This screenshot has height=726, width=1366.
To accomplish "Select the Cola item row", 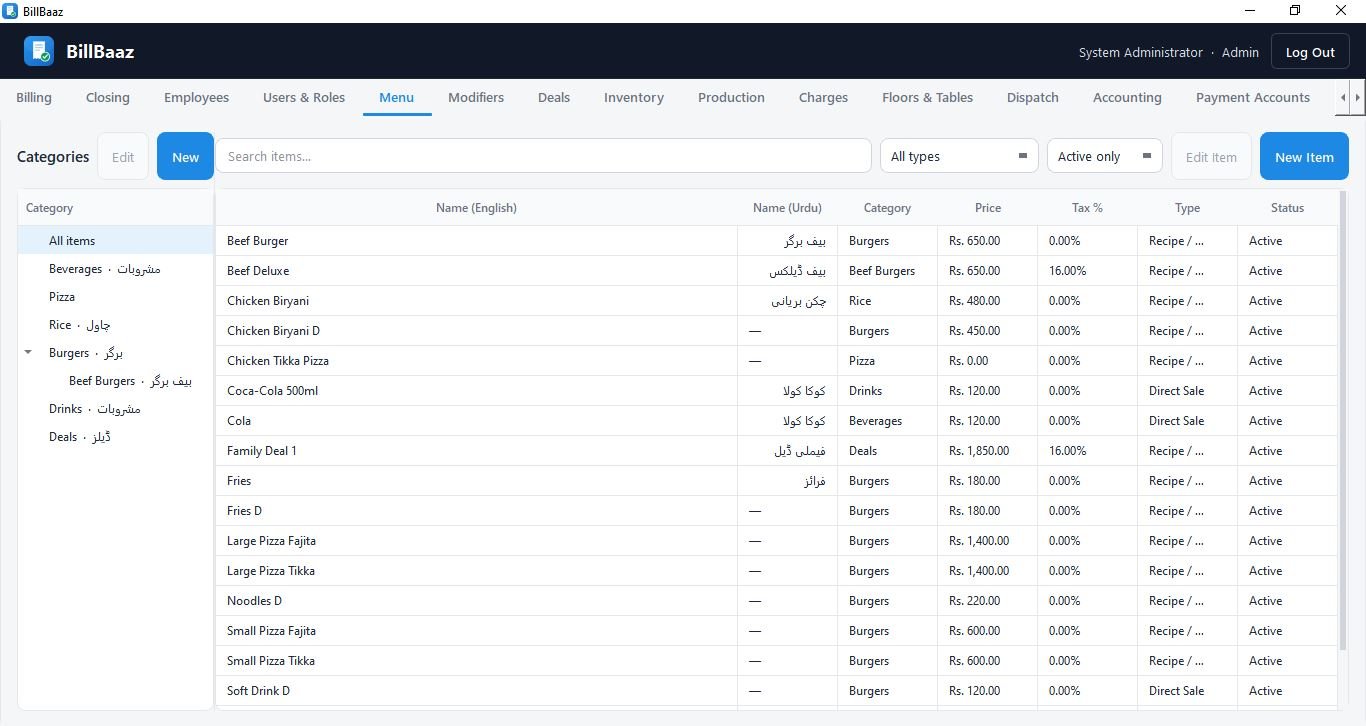I will (x=777, y=421).
